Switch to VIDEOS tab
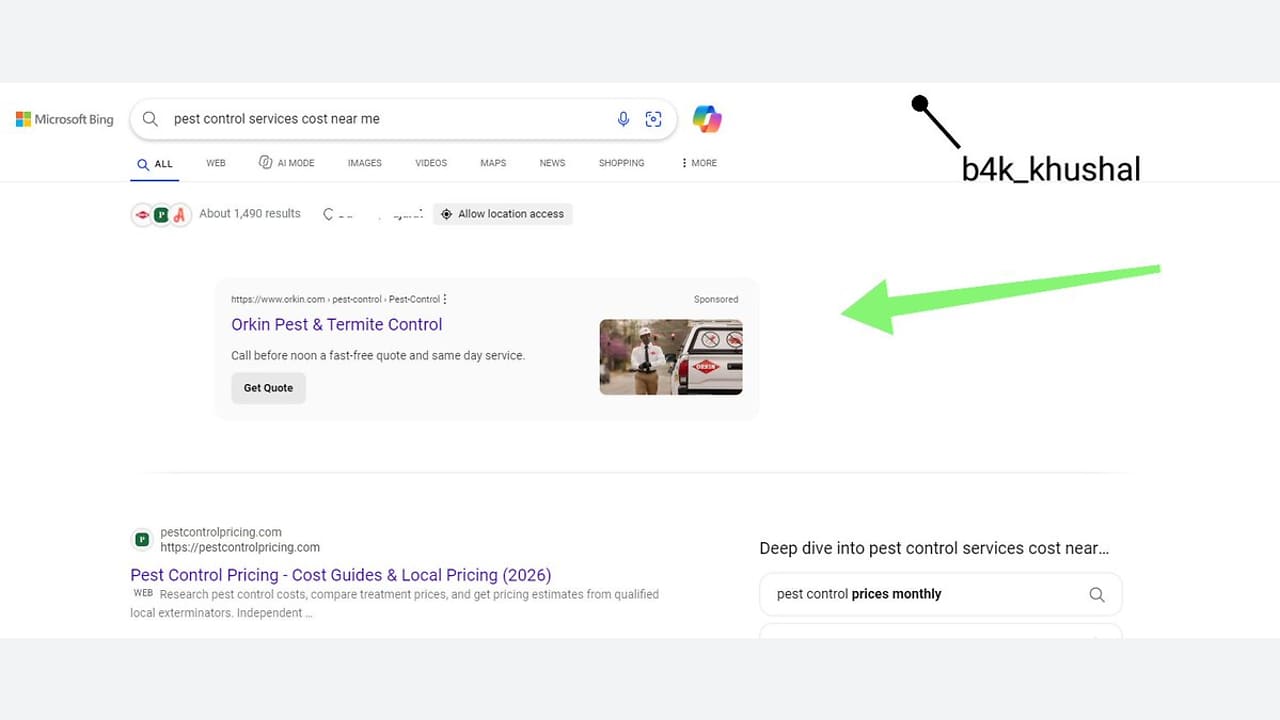 click(431, 163)
